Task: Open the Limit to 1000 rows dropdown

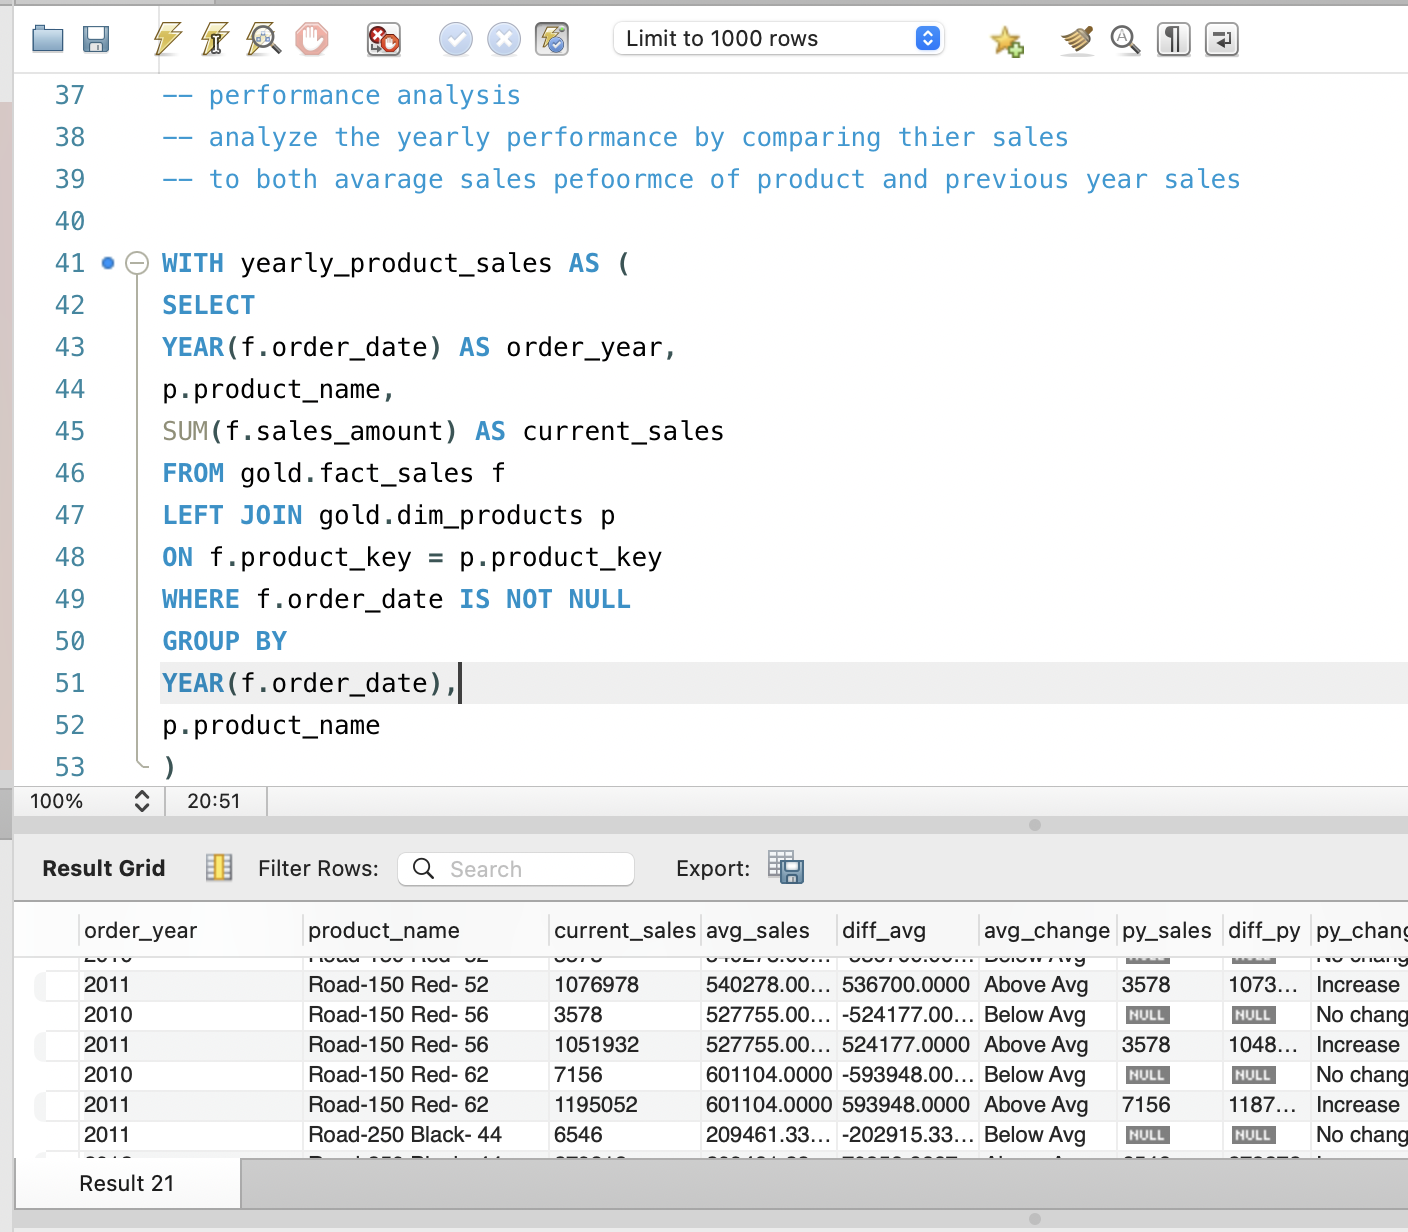Action: click(778, 39)
